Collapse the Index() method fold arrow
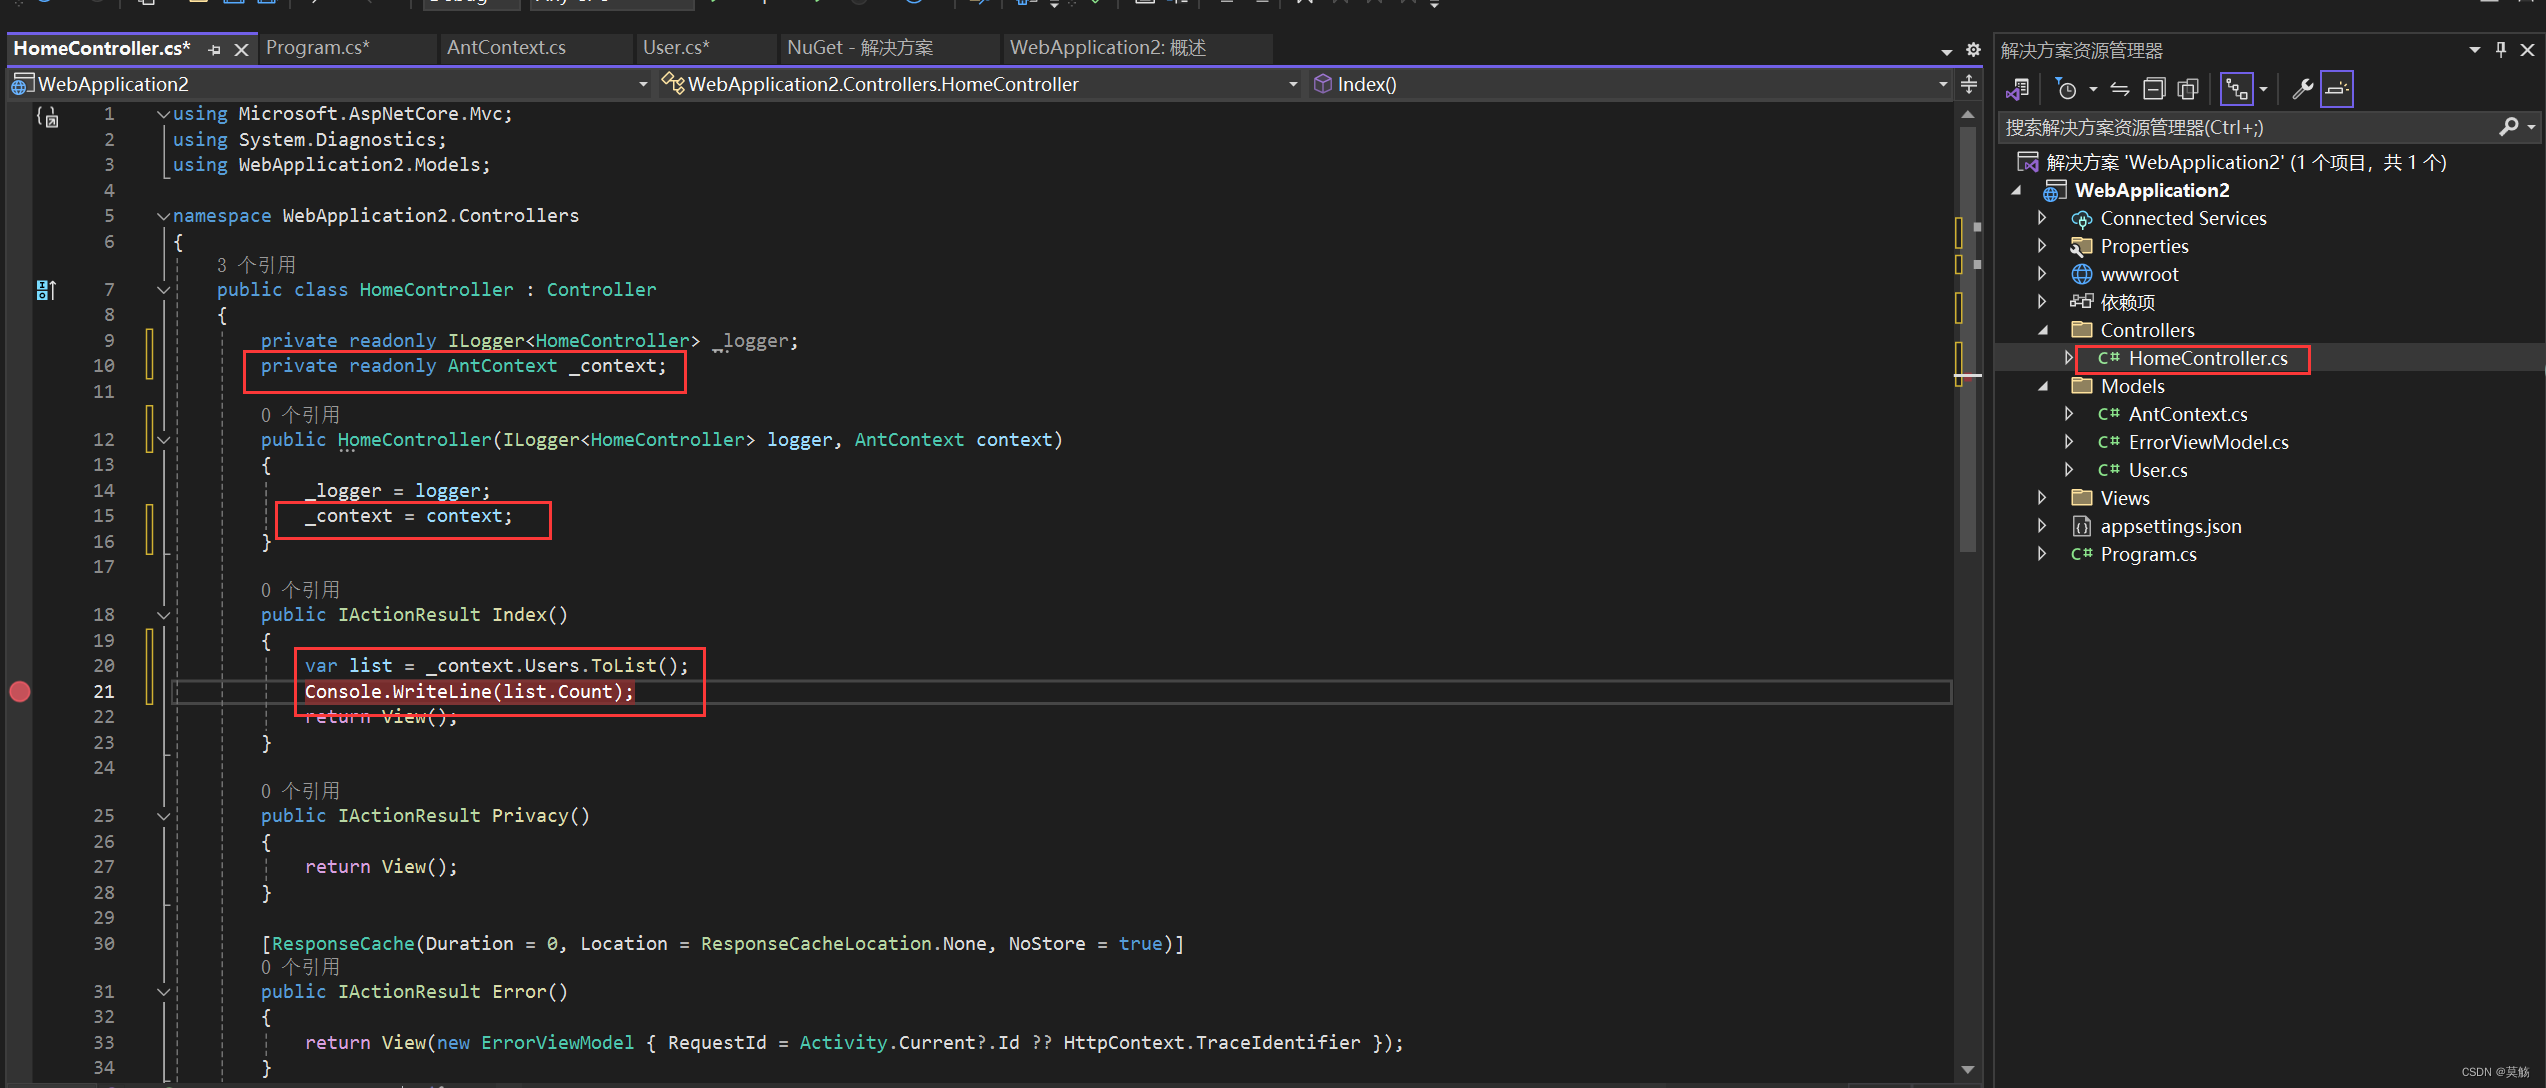The height and width of the screenshot is (1088, 2546). tap(164, 615)
